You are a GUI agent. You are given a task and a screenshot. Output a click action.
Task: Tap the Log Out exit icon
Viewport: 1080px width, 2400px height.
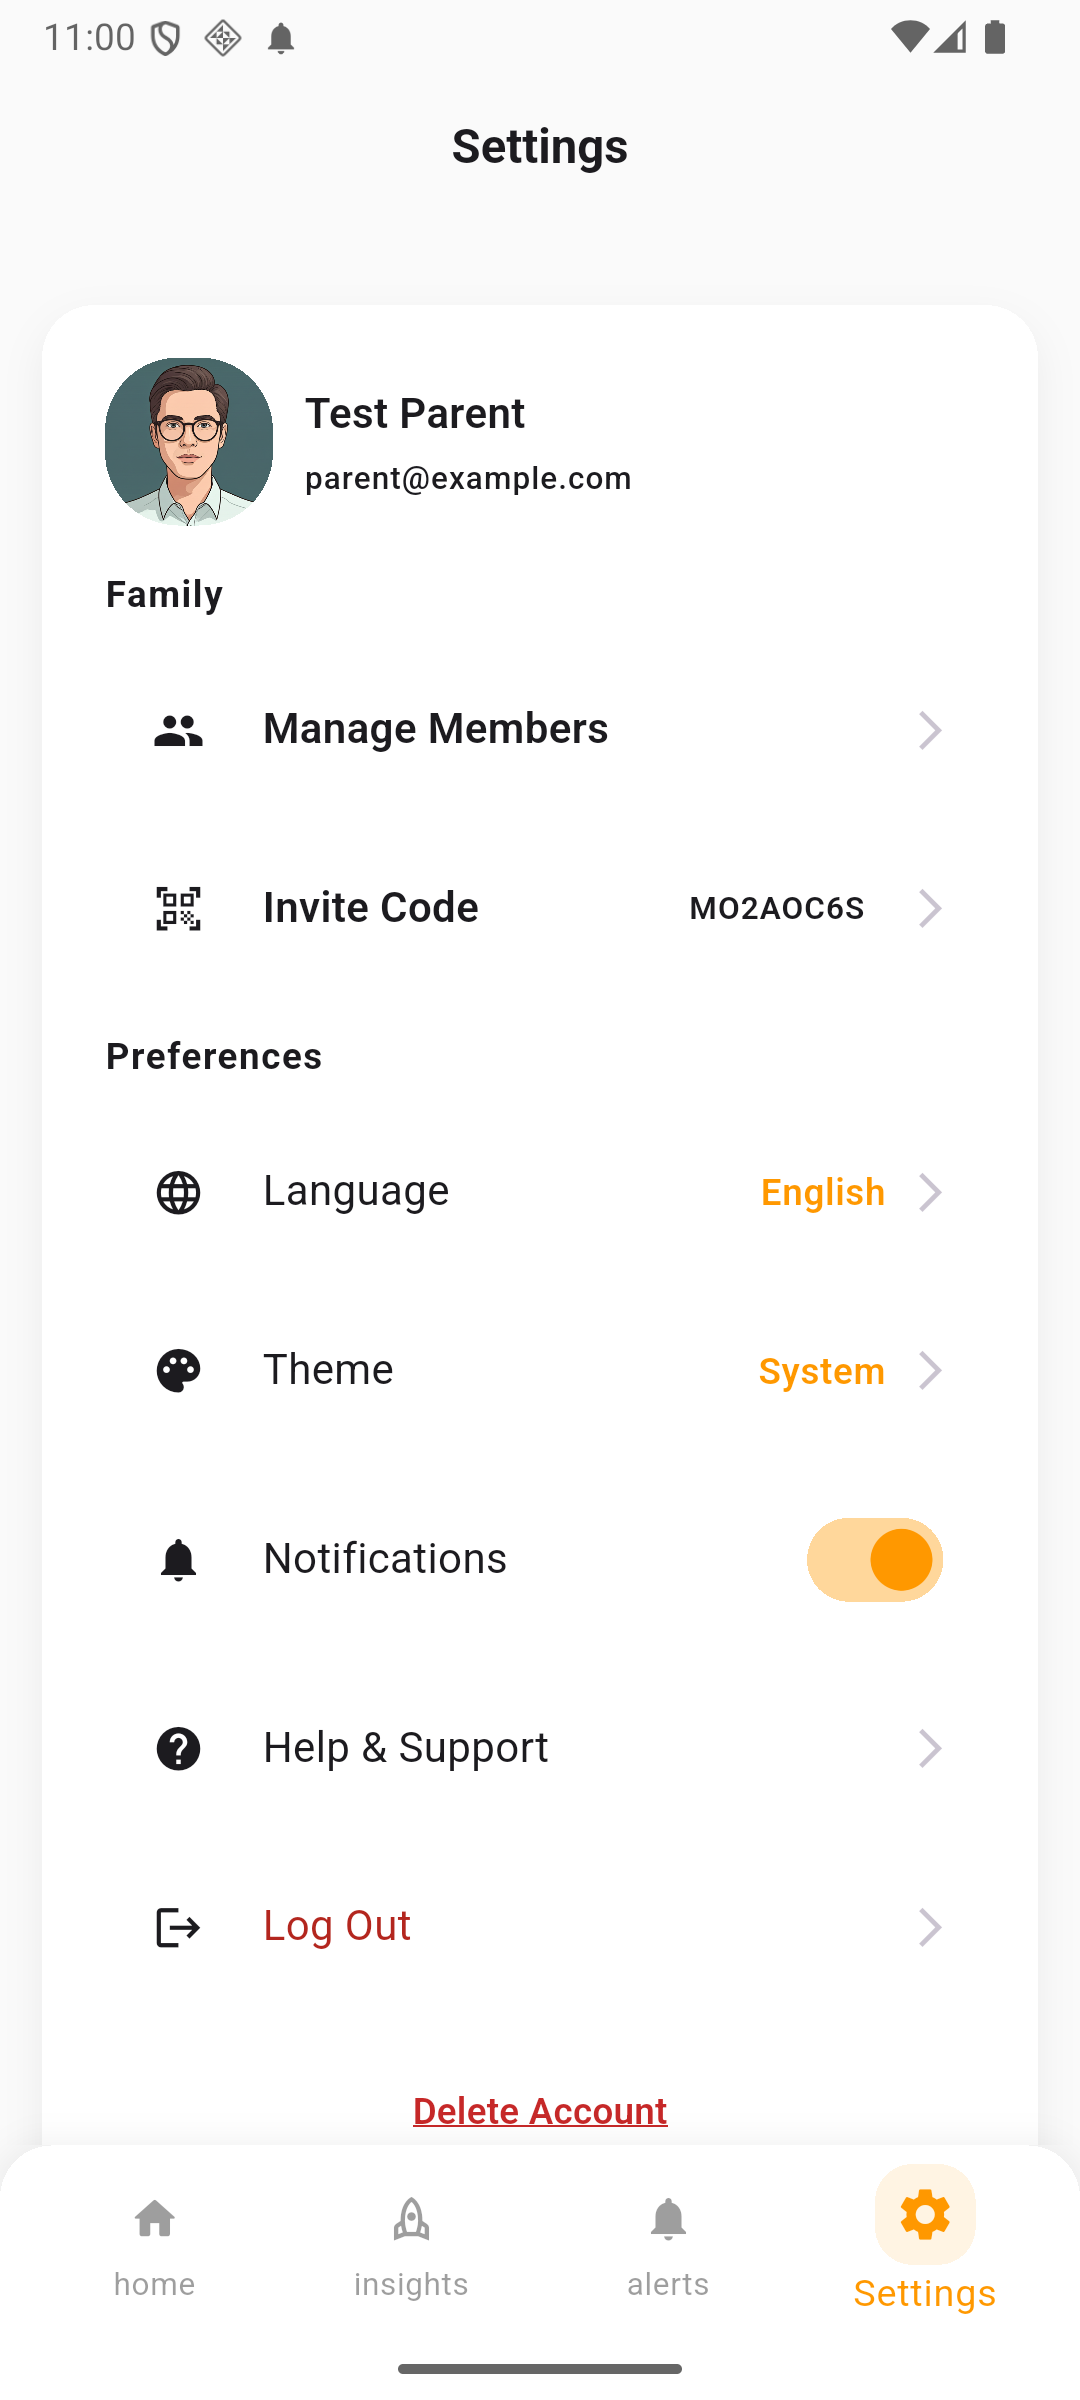tap(178, 1927)
